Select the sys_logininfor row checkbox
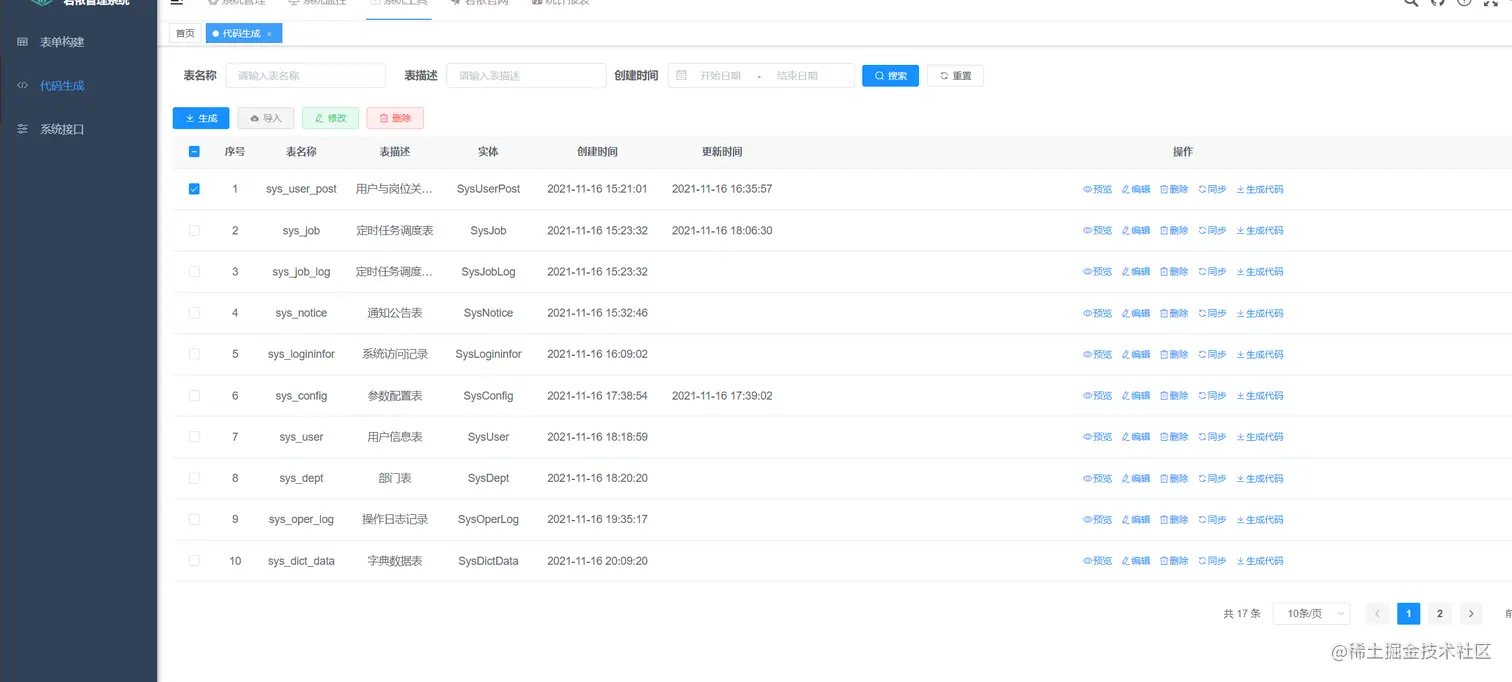The height and width of the screenshot is (682, 1512). tap(194, 354)
